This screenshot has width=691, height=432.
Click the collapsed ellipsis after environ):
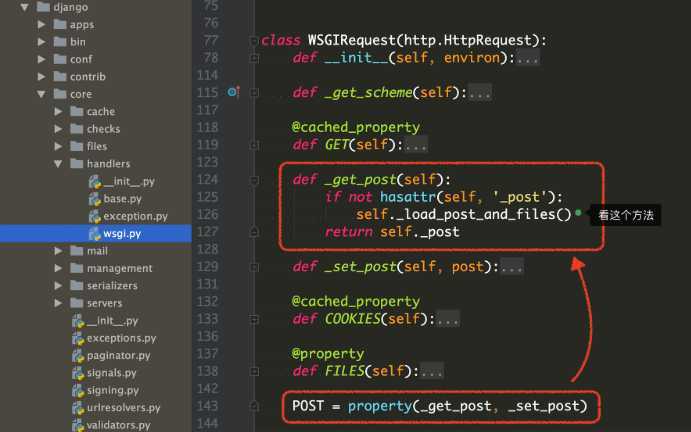point(528,58)
